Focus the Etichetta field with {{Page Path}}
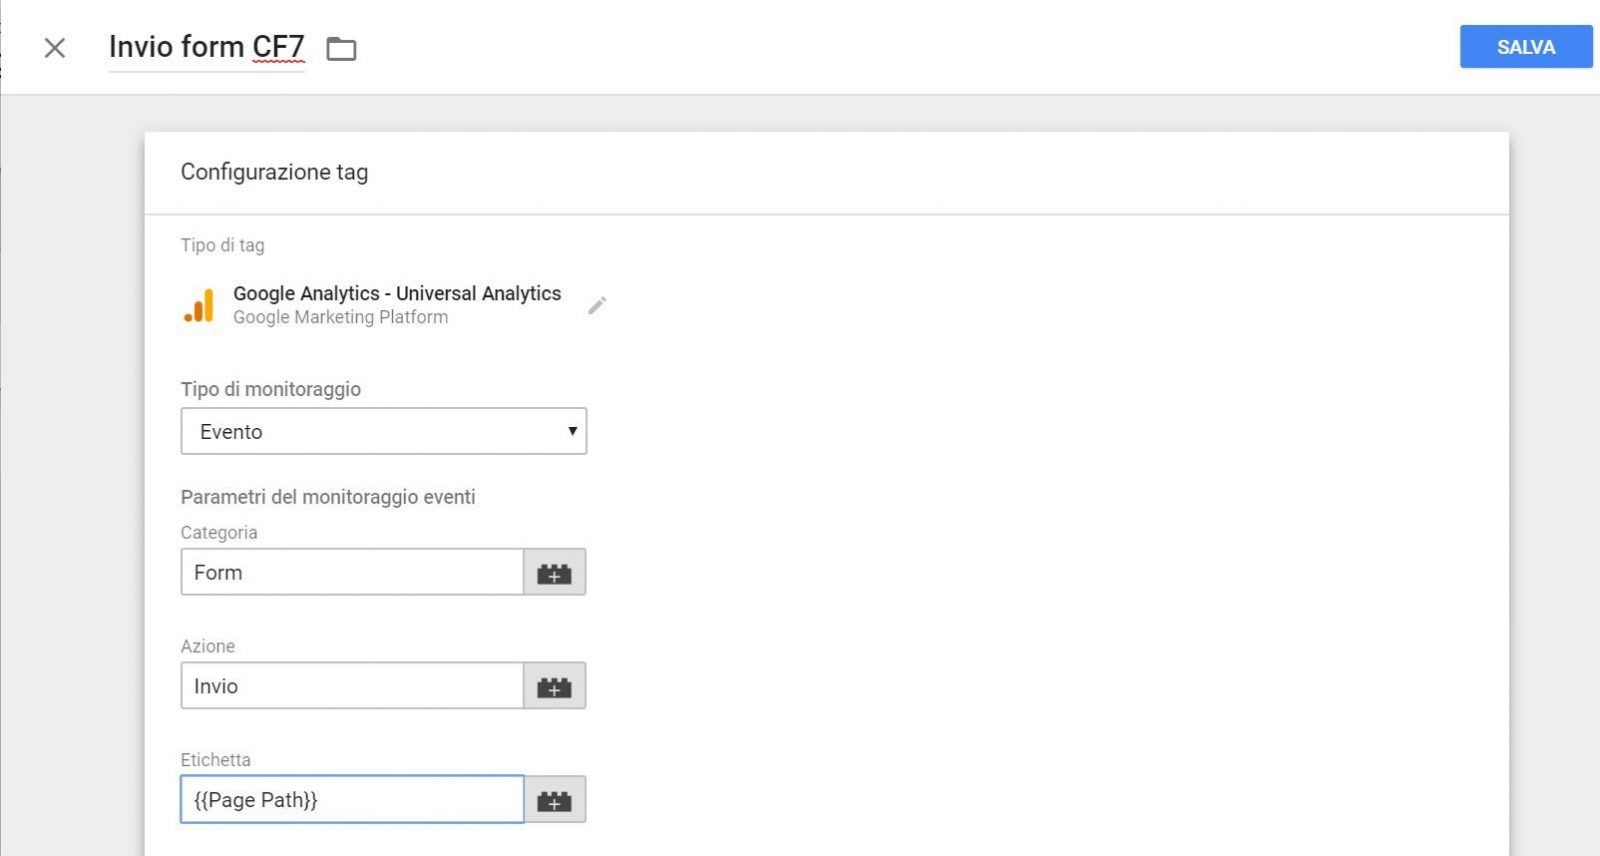The width and height of the screenshot is (1600, 856). (x=351, y=800)
